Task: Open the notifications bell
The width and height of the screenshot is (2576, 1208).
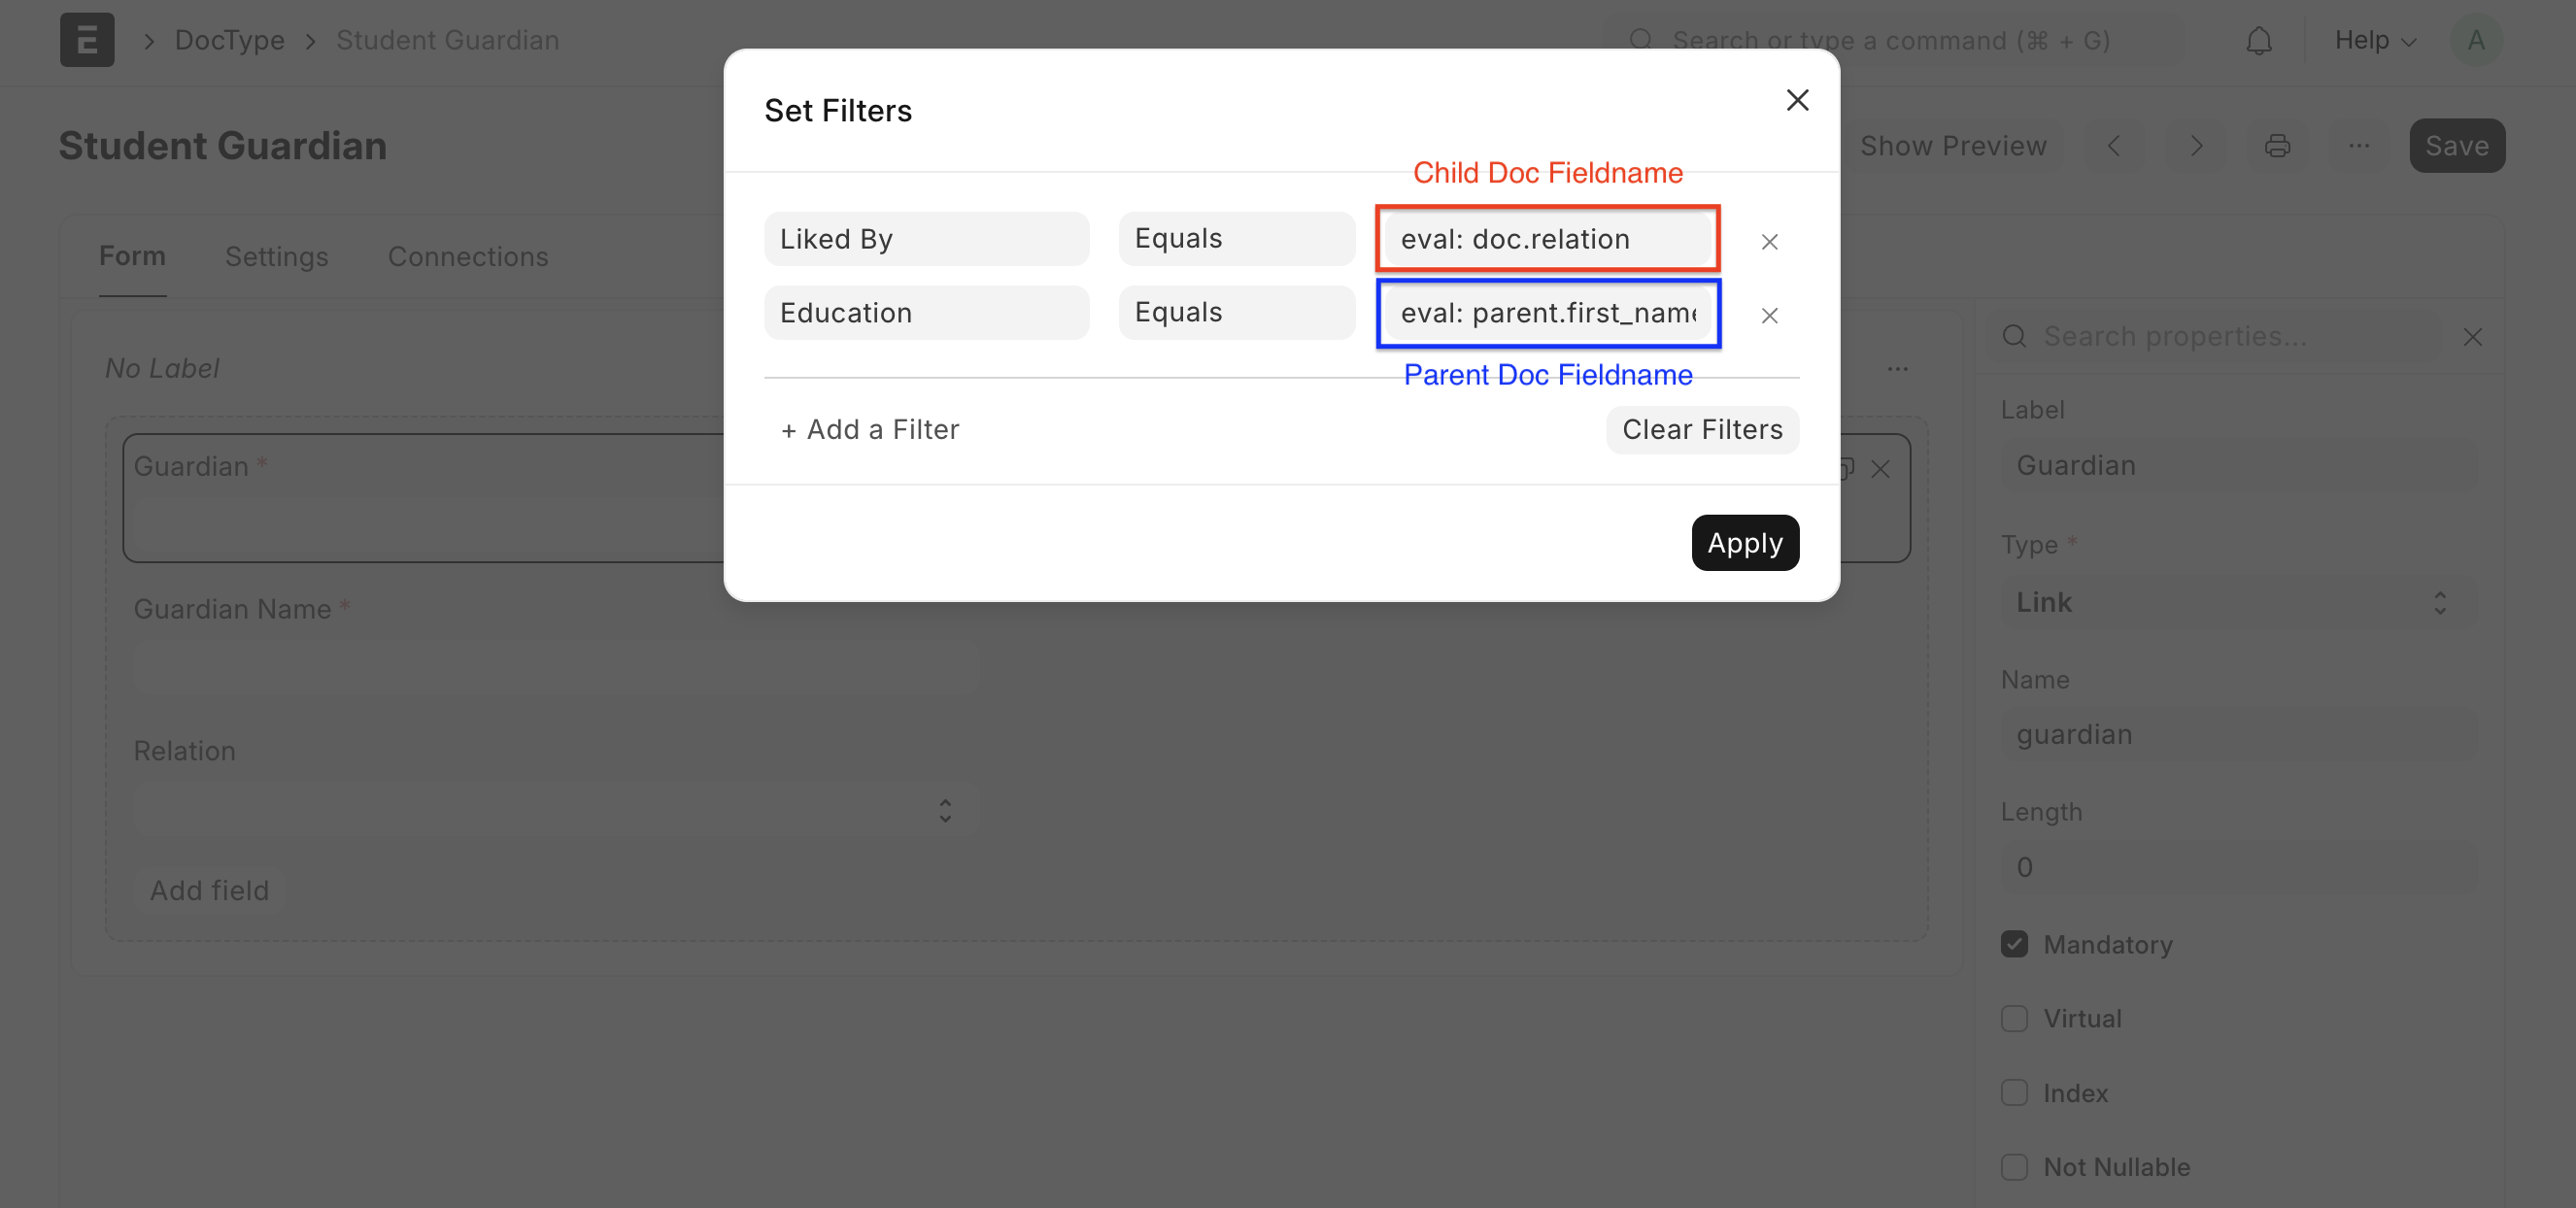Action: [2258, 41]
